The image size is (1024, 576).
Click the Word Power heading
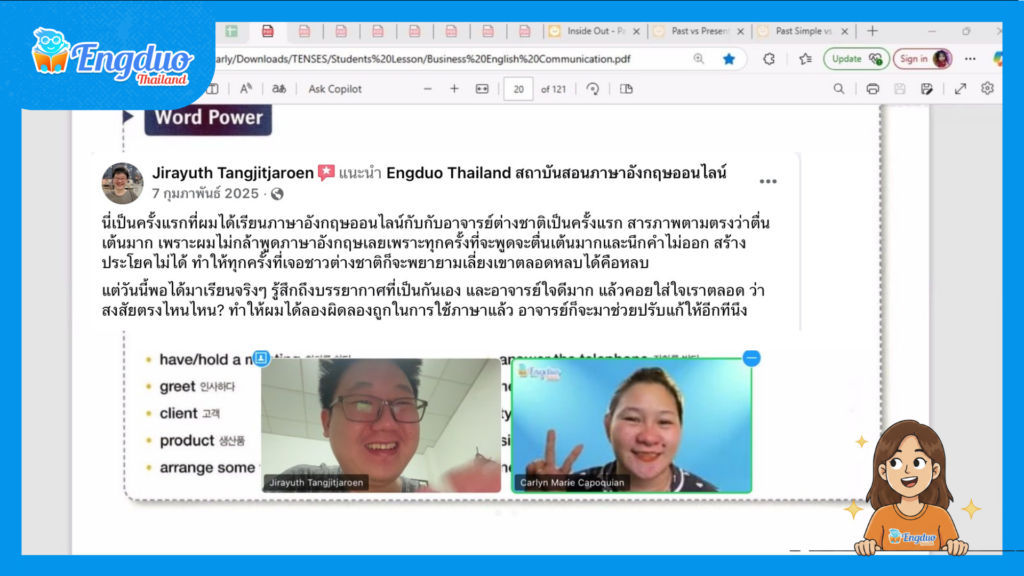208,118
